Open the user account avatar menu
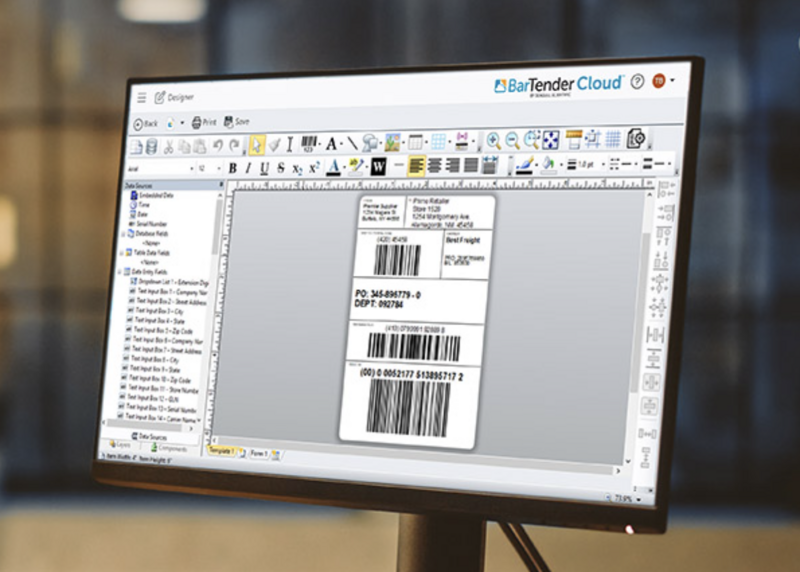800x572 pixels. (x=659, y=80)
